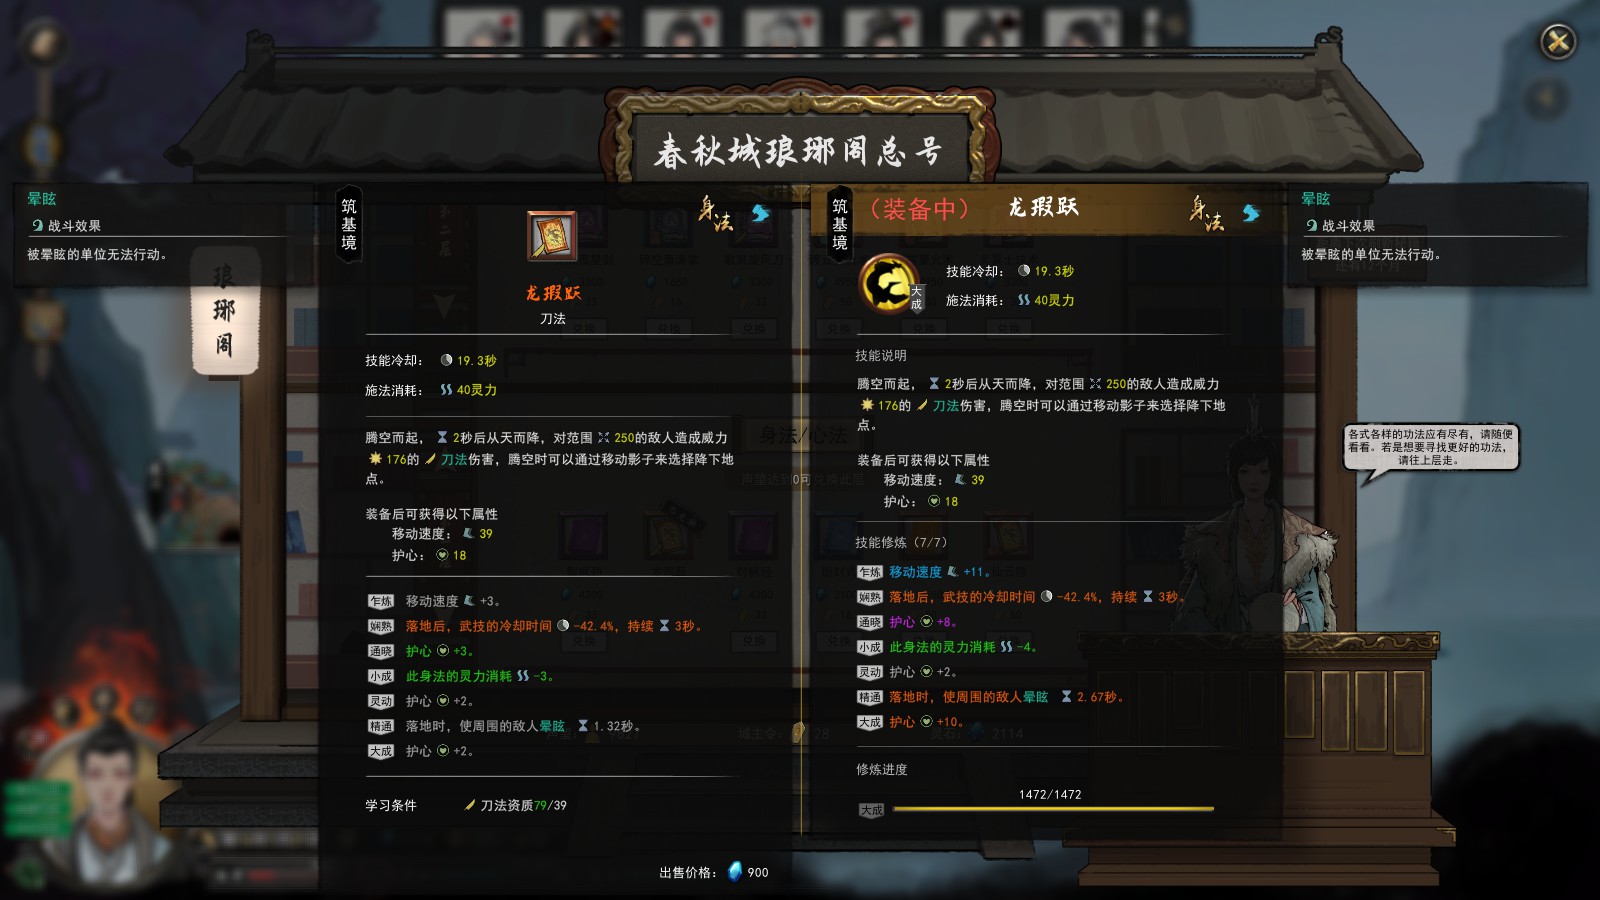
Task: Click the blue spirit stone sell price icon
Action: [x=735, y=872]
